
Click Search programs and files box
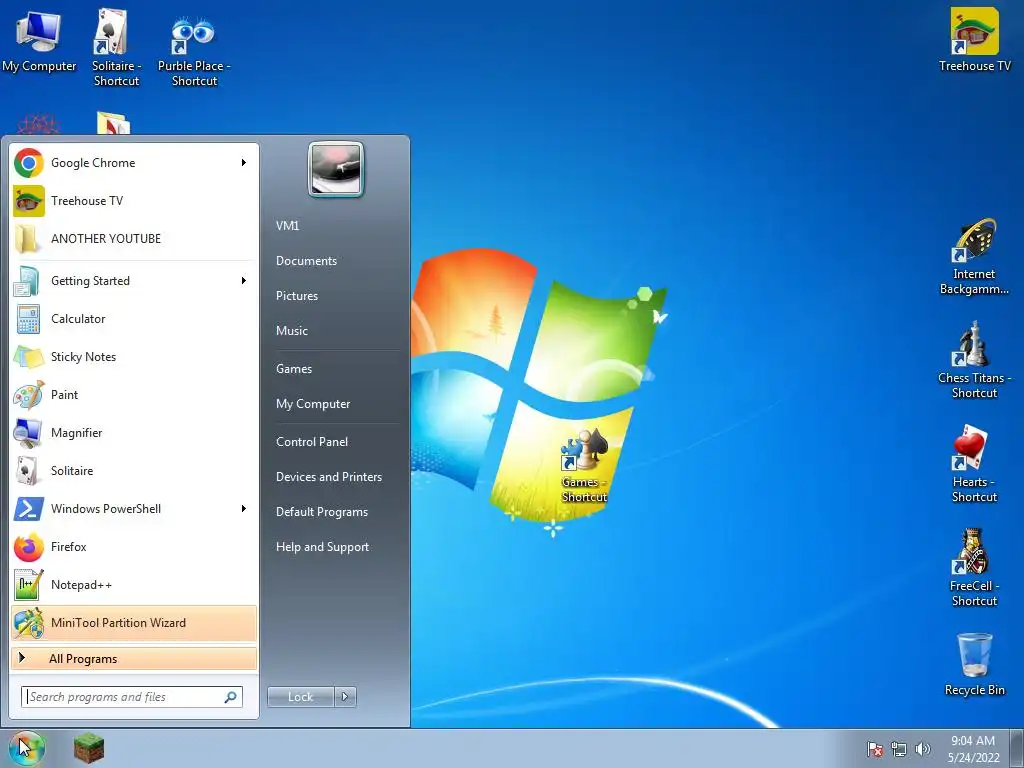[x=132, y=697]
